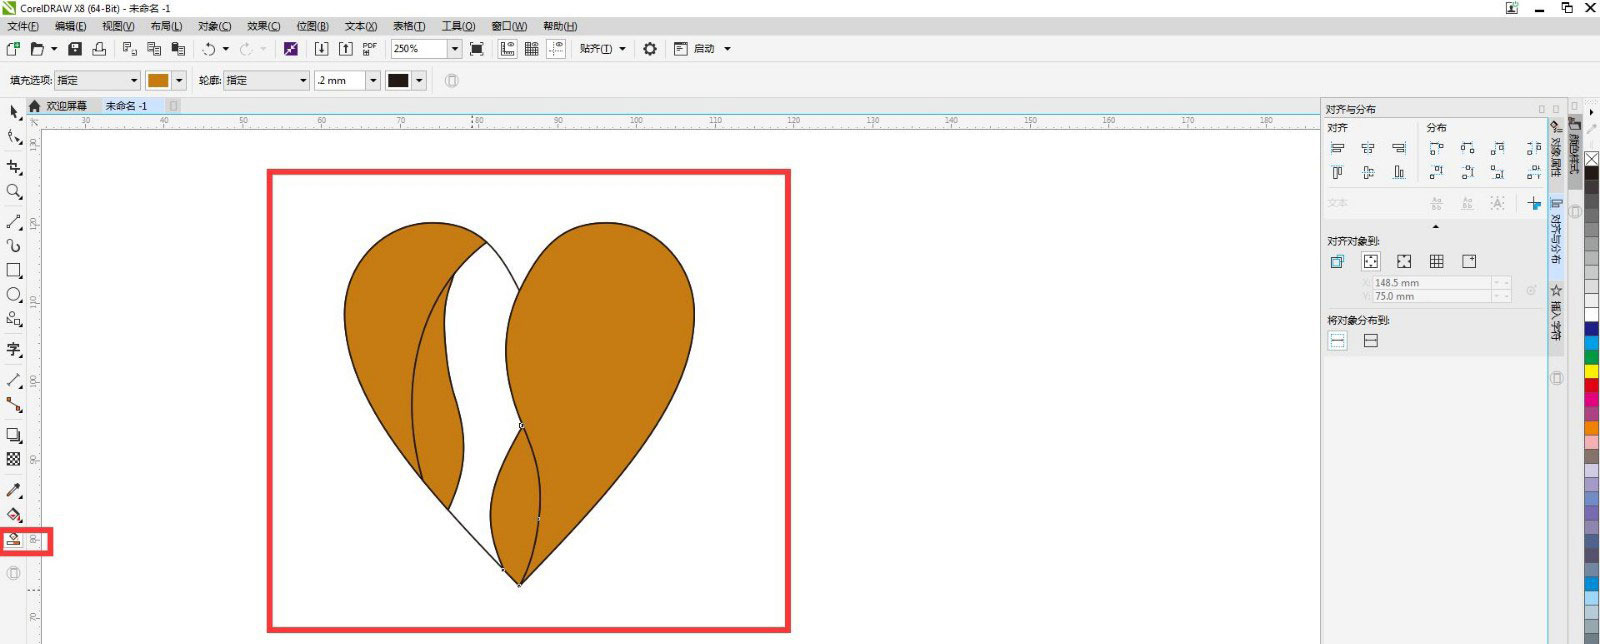Pick the Text tool (字)

point(14,349)
